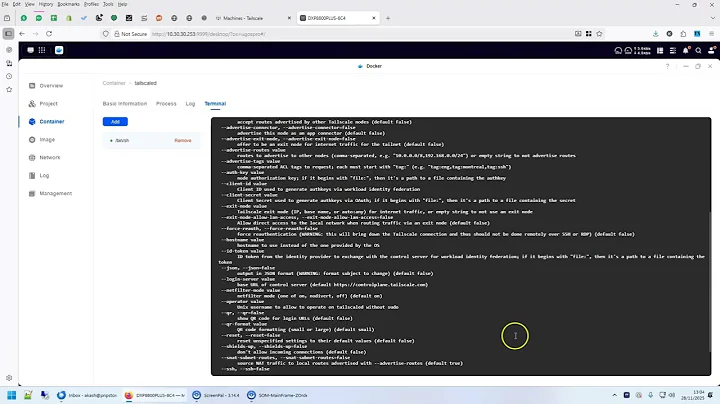Open the browser hamburger menu

pyautogui.click(x=711, y=34)
